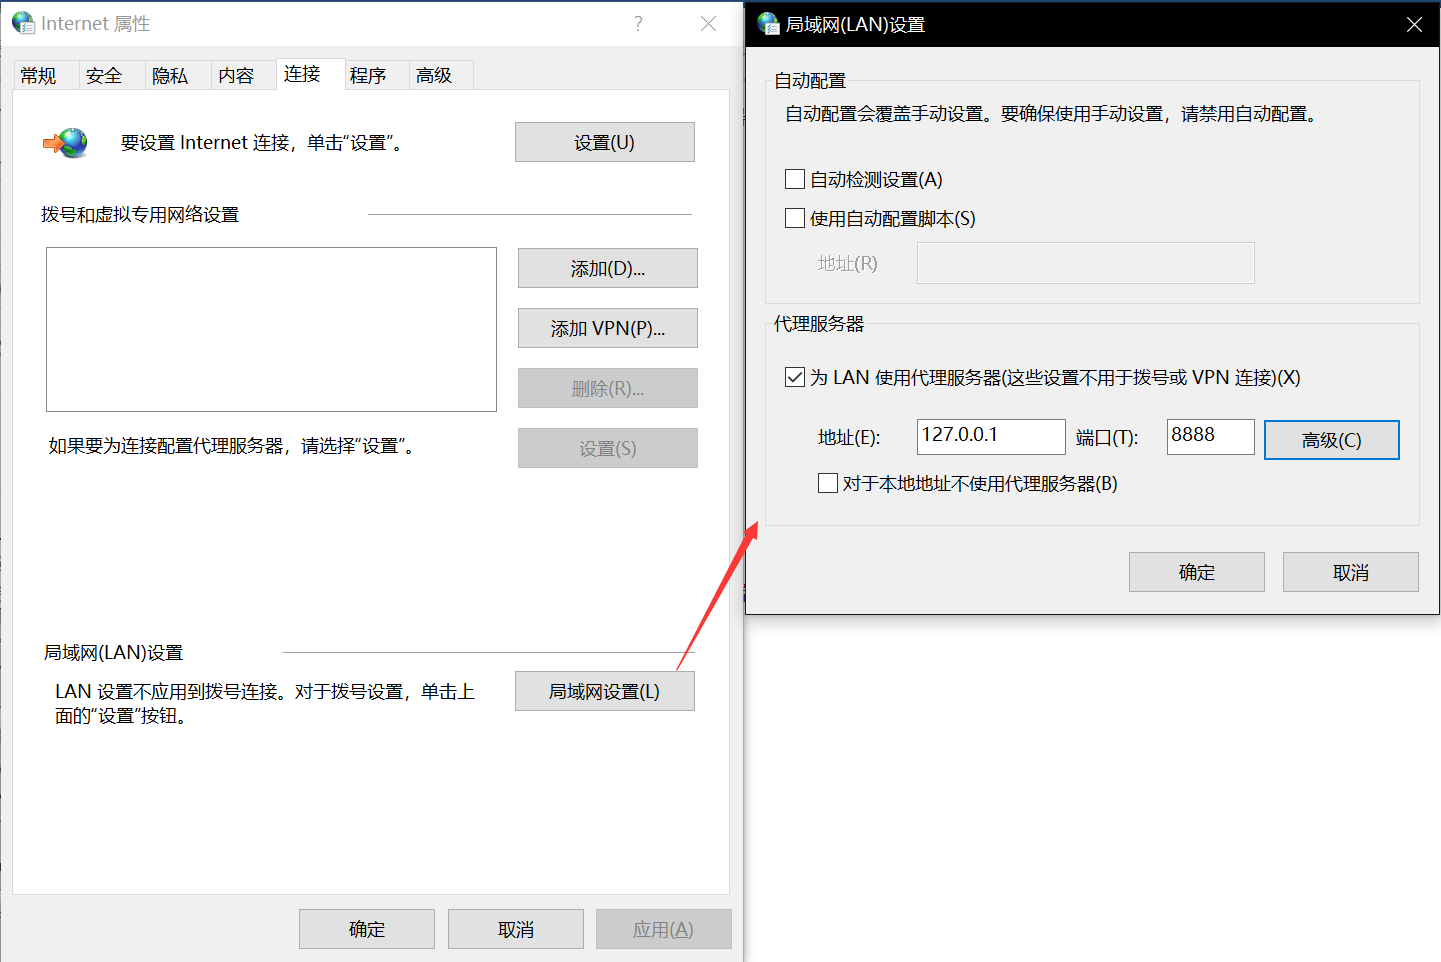Tick 对于本地地址不使用代理服务器(B) checkbox

(x=828, y=483)
